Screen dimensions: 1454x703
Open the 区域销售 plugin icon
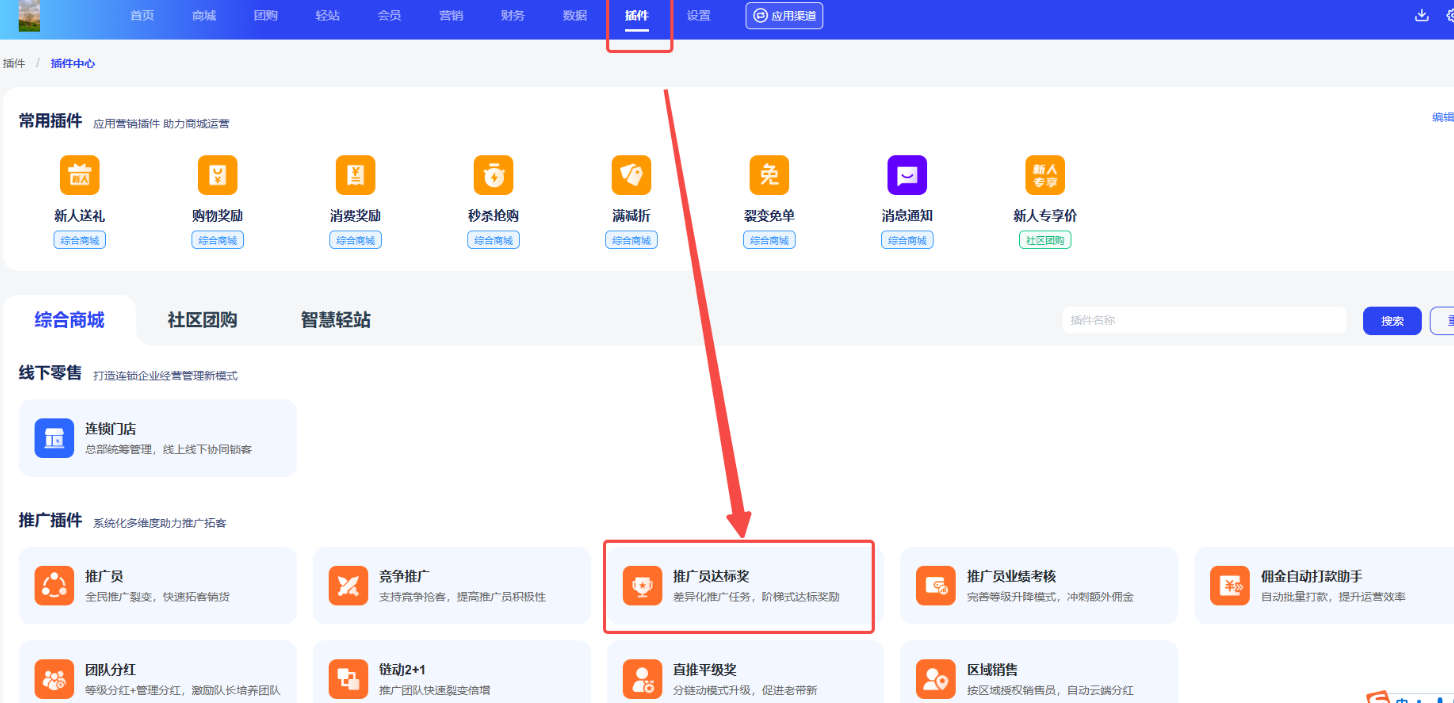tap(936, 679)
